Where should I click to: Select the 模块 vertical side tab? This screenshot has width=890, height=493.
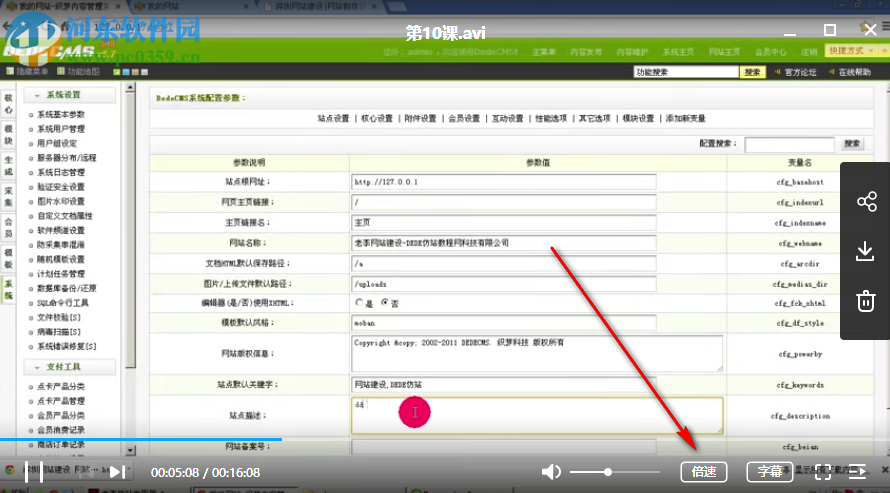click(x=9, y=134)
